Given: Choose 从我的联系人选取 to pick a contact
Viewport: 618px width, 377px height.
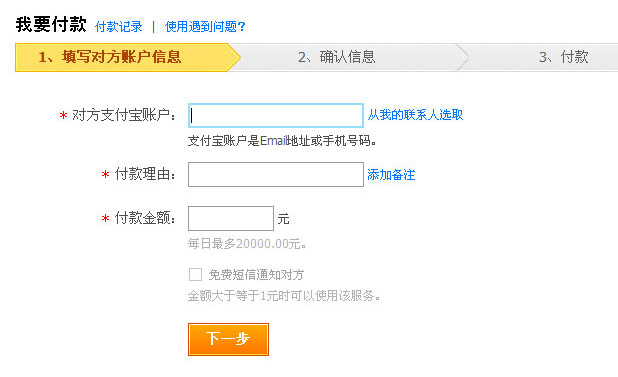Looking at the screenshot, I should coord(415,115).
